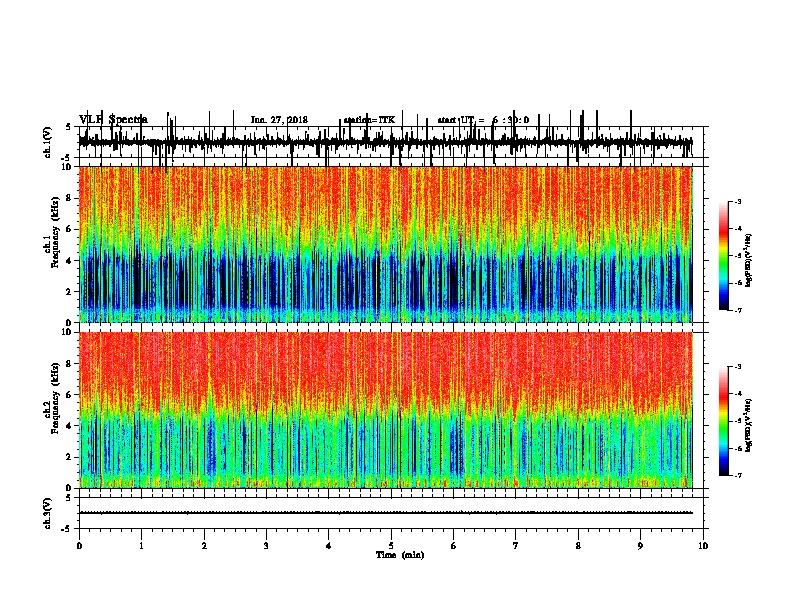Click the 4 kHz tick label of ch.1 axis
The image size is (792, 612).
pyautogui.click(x=69, y=260)
